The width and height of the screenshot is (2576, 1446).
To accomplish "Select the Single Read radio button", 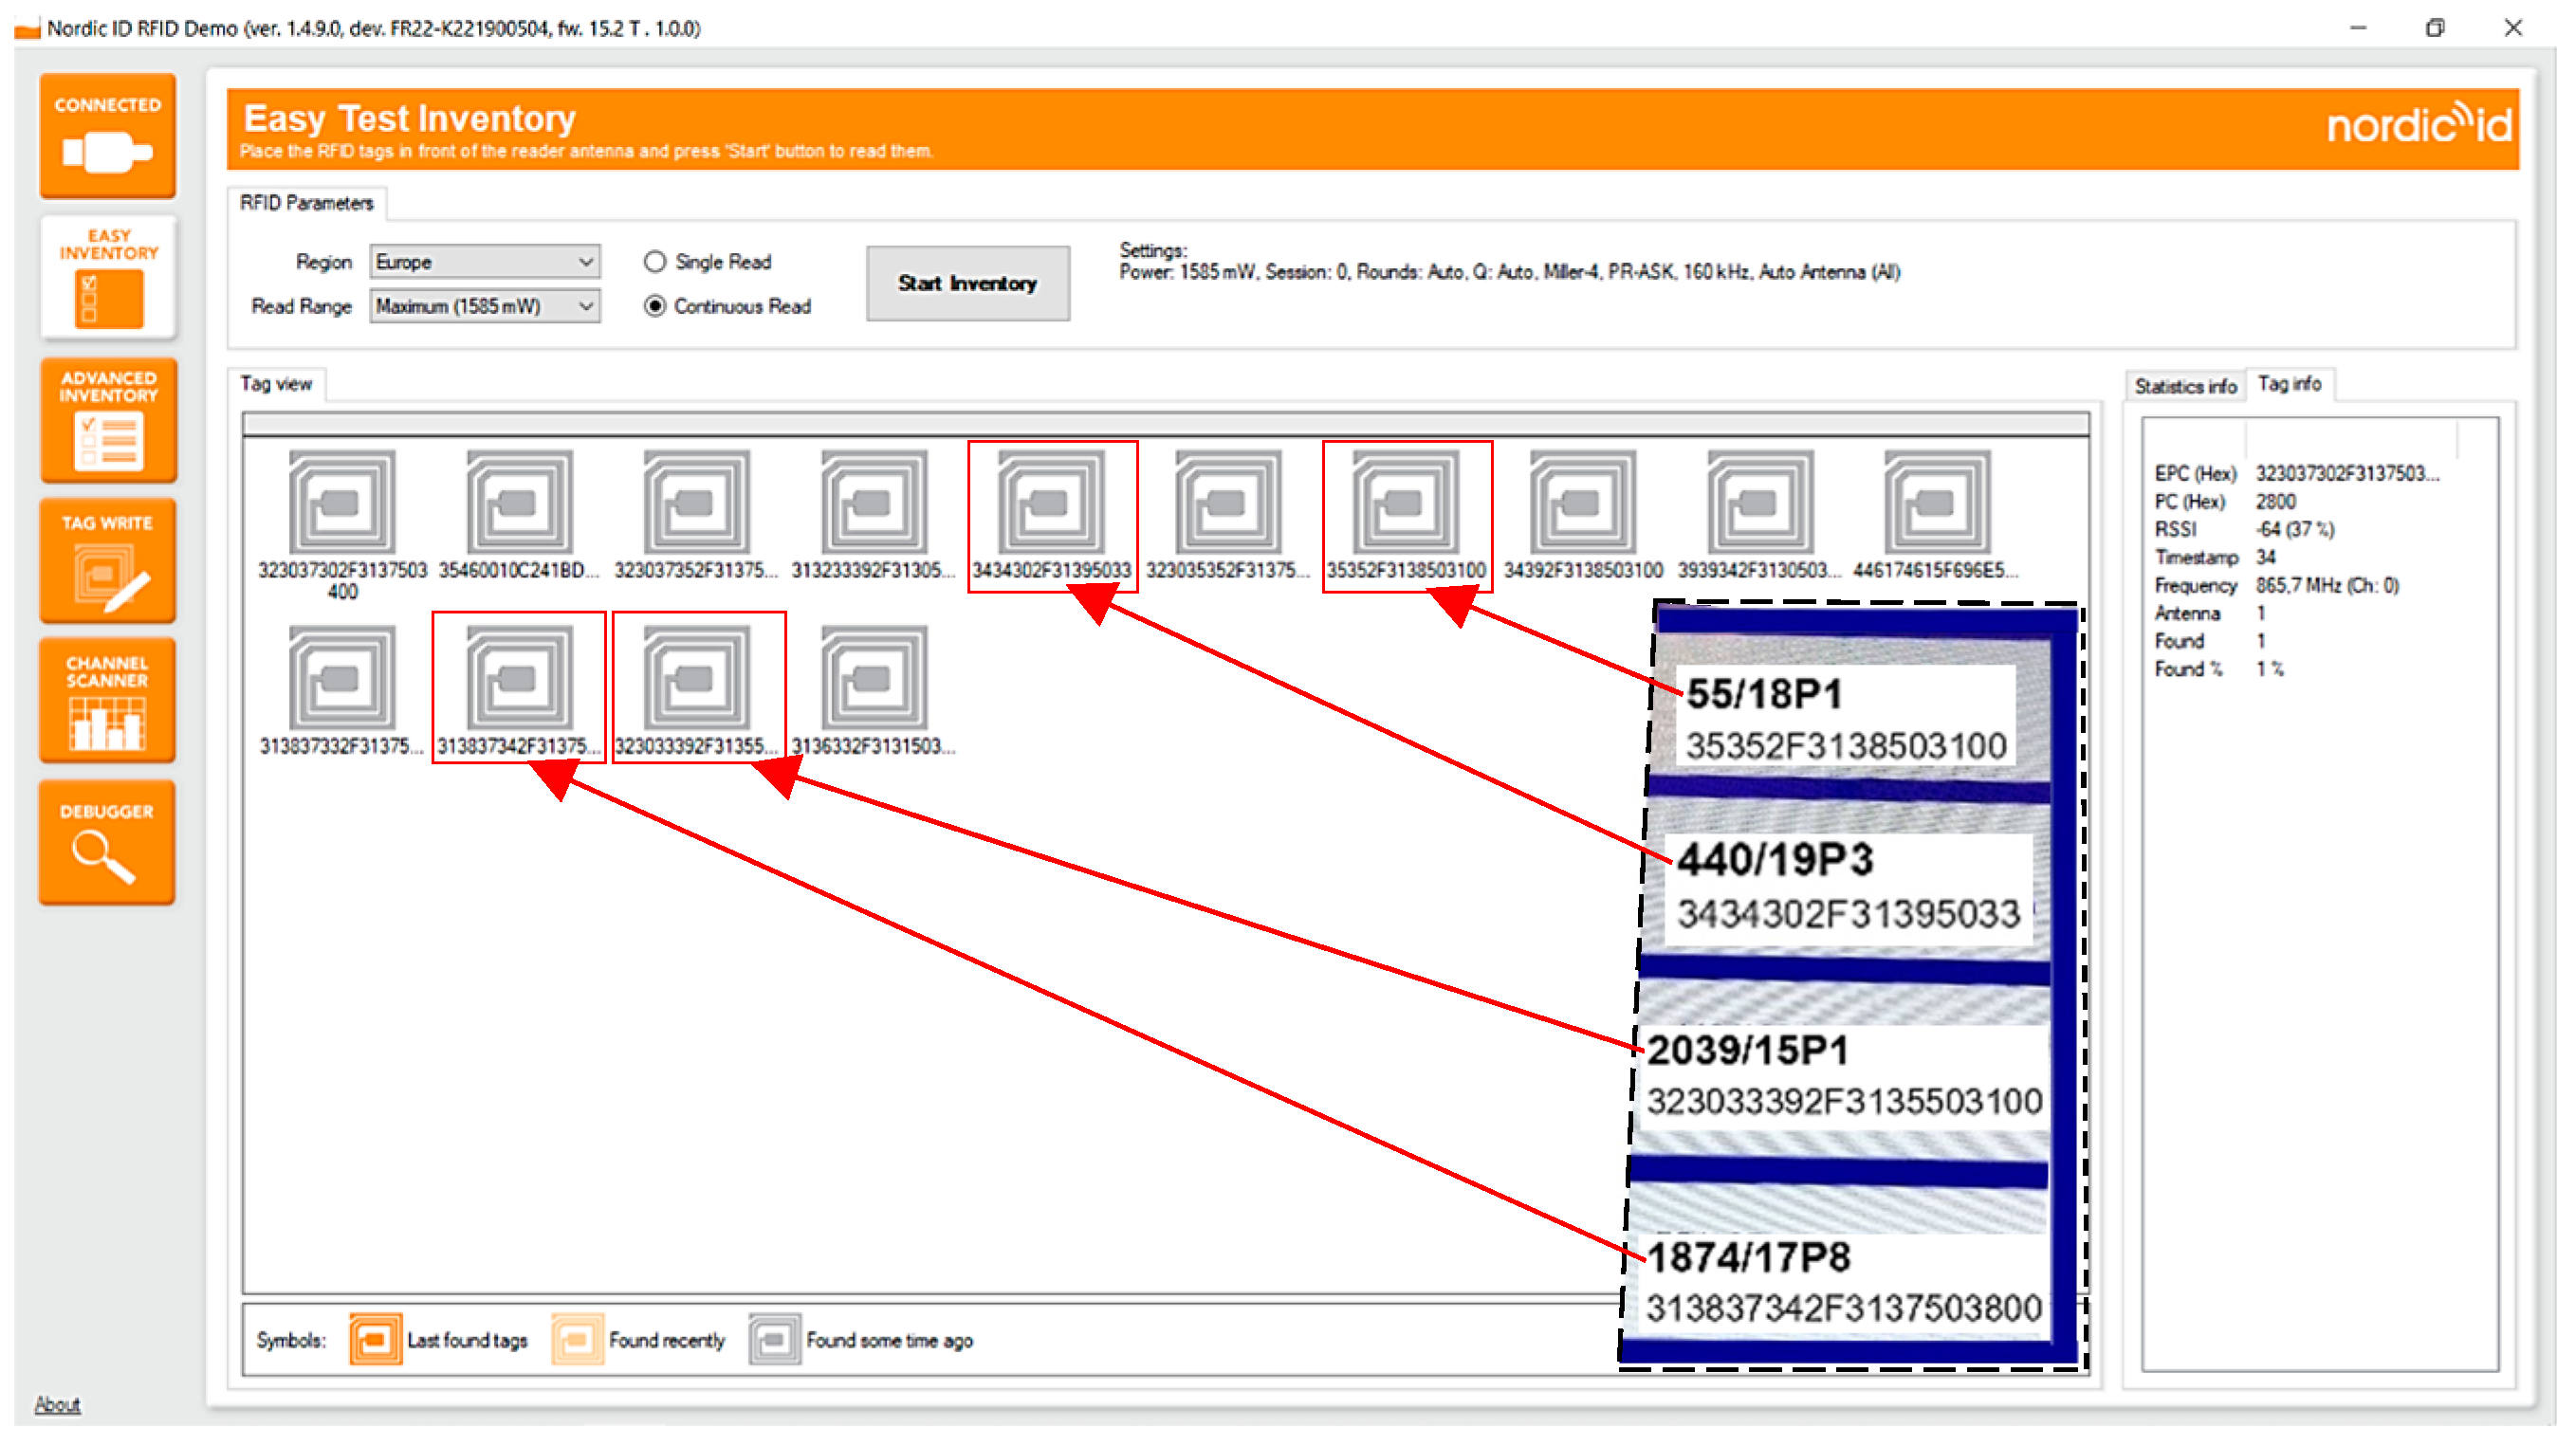I will click(655, 262).
